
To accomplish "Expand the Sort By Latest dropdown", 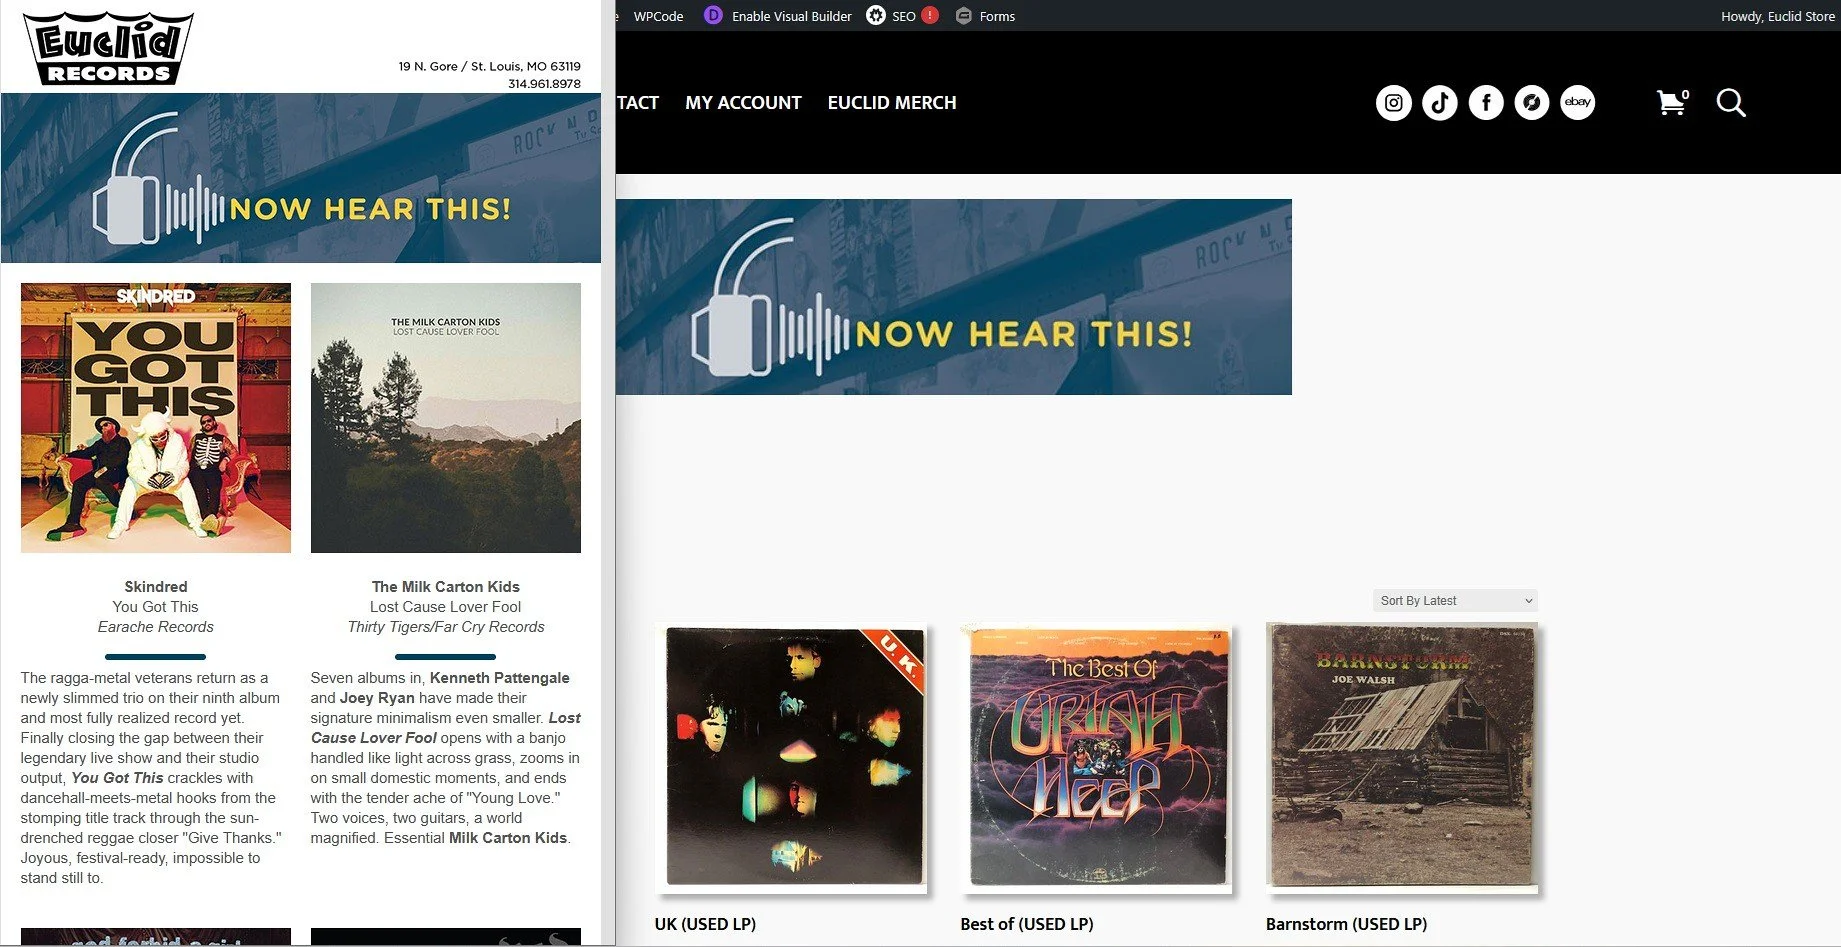I will pos(1455,601).
